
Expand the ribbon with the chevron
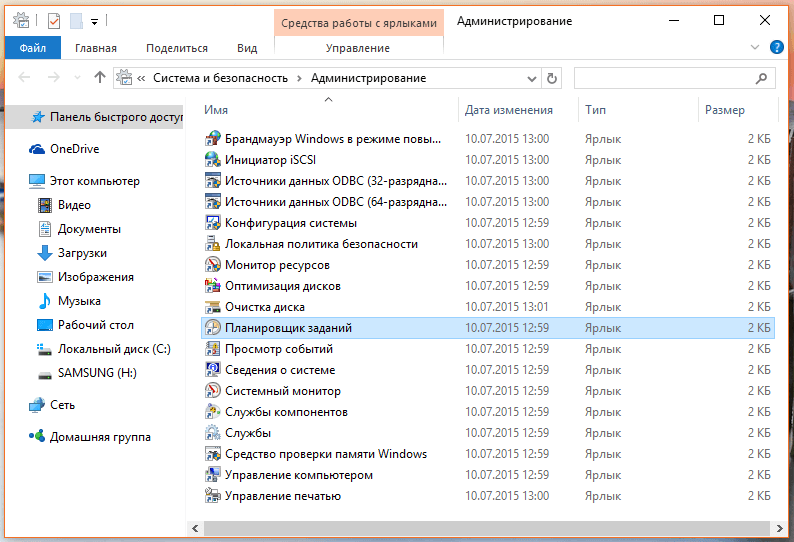tap(755, 47)
